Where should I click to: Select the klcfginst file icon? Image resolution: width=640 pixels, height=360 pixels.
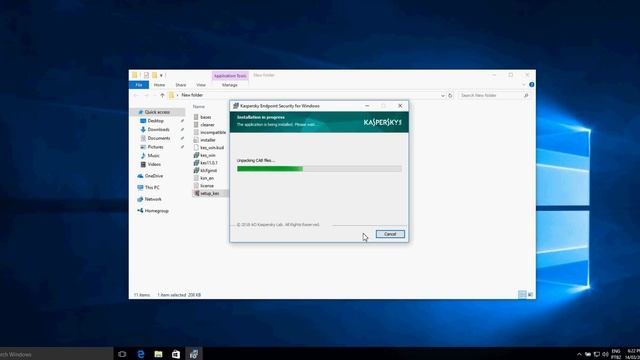(196, 170)
